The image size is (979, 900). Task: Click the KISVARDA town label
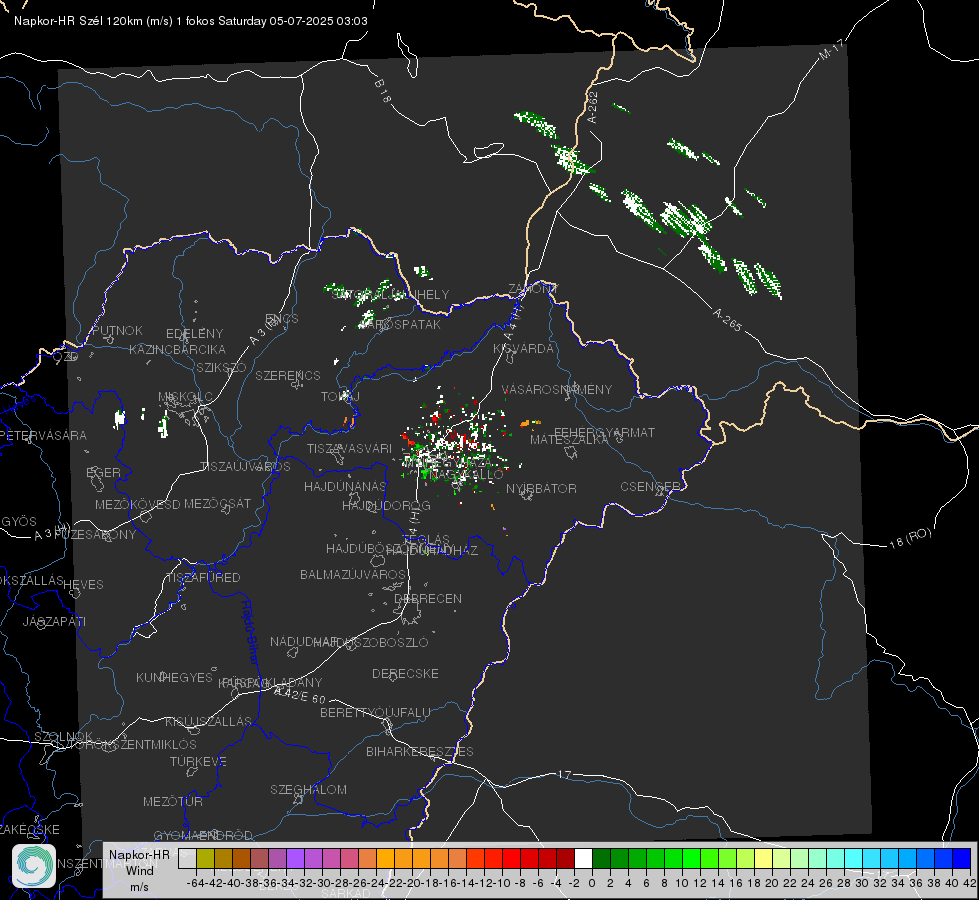pyautogui.click(x=523, y=349)
